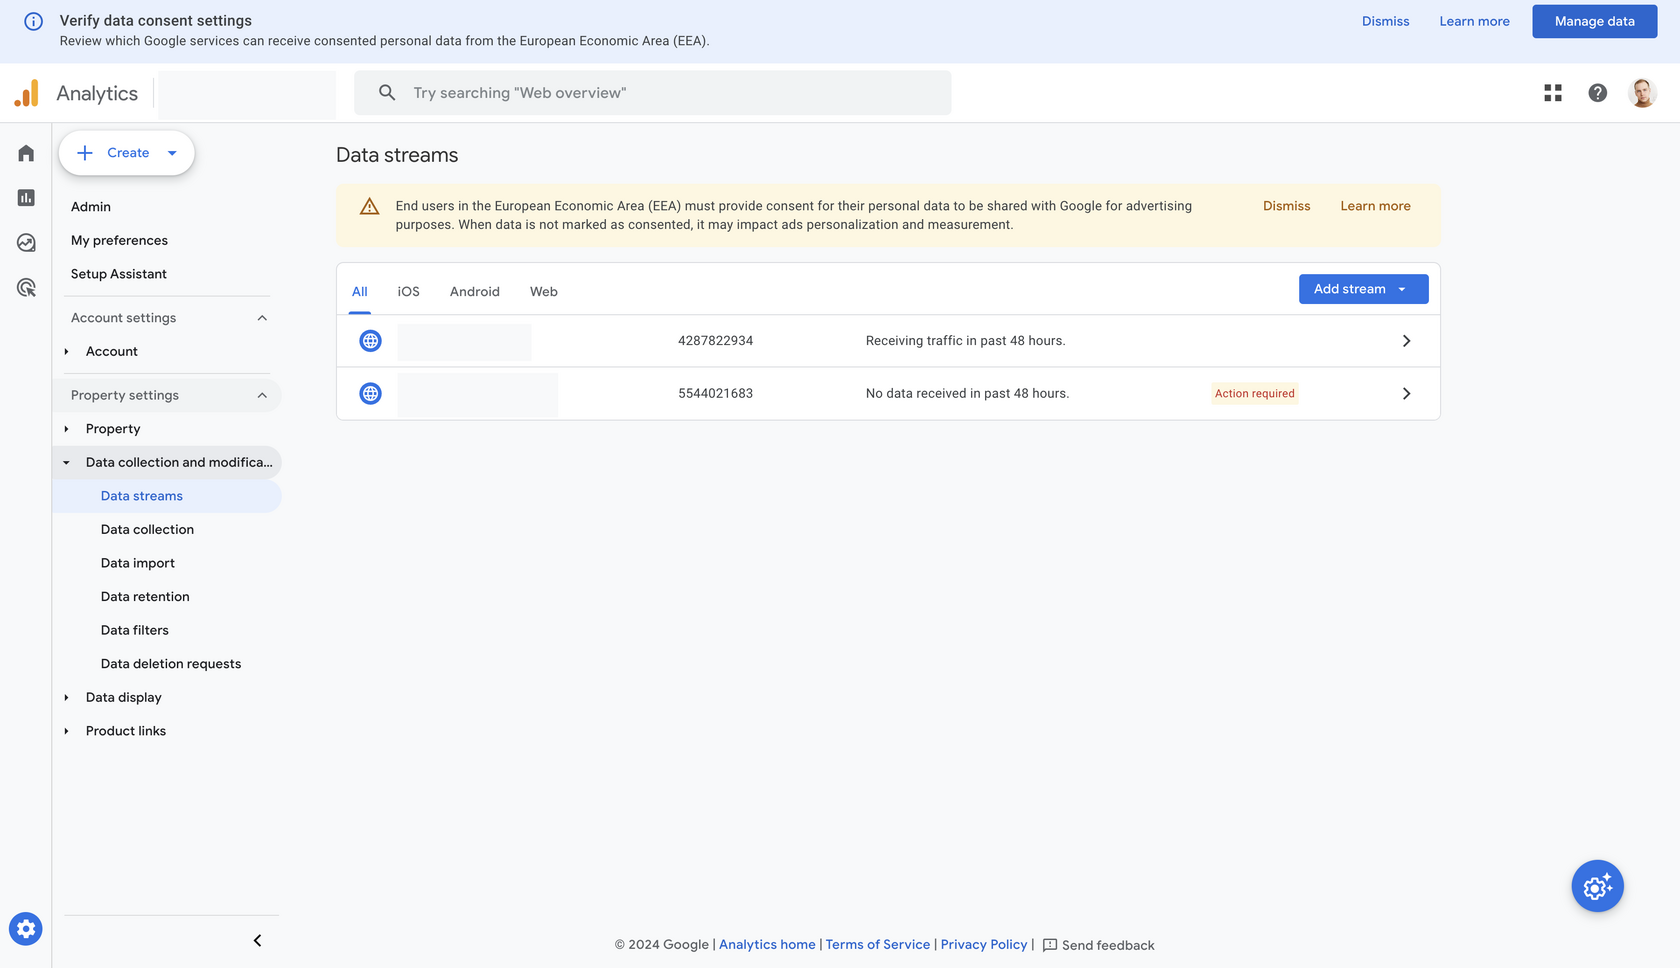Open Analytics help

tap(1597, 92)
